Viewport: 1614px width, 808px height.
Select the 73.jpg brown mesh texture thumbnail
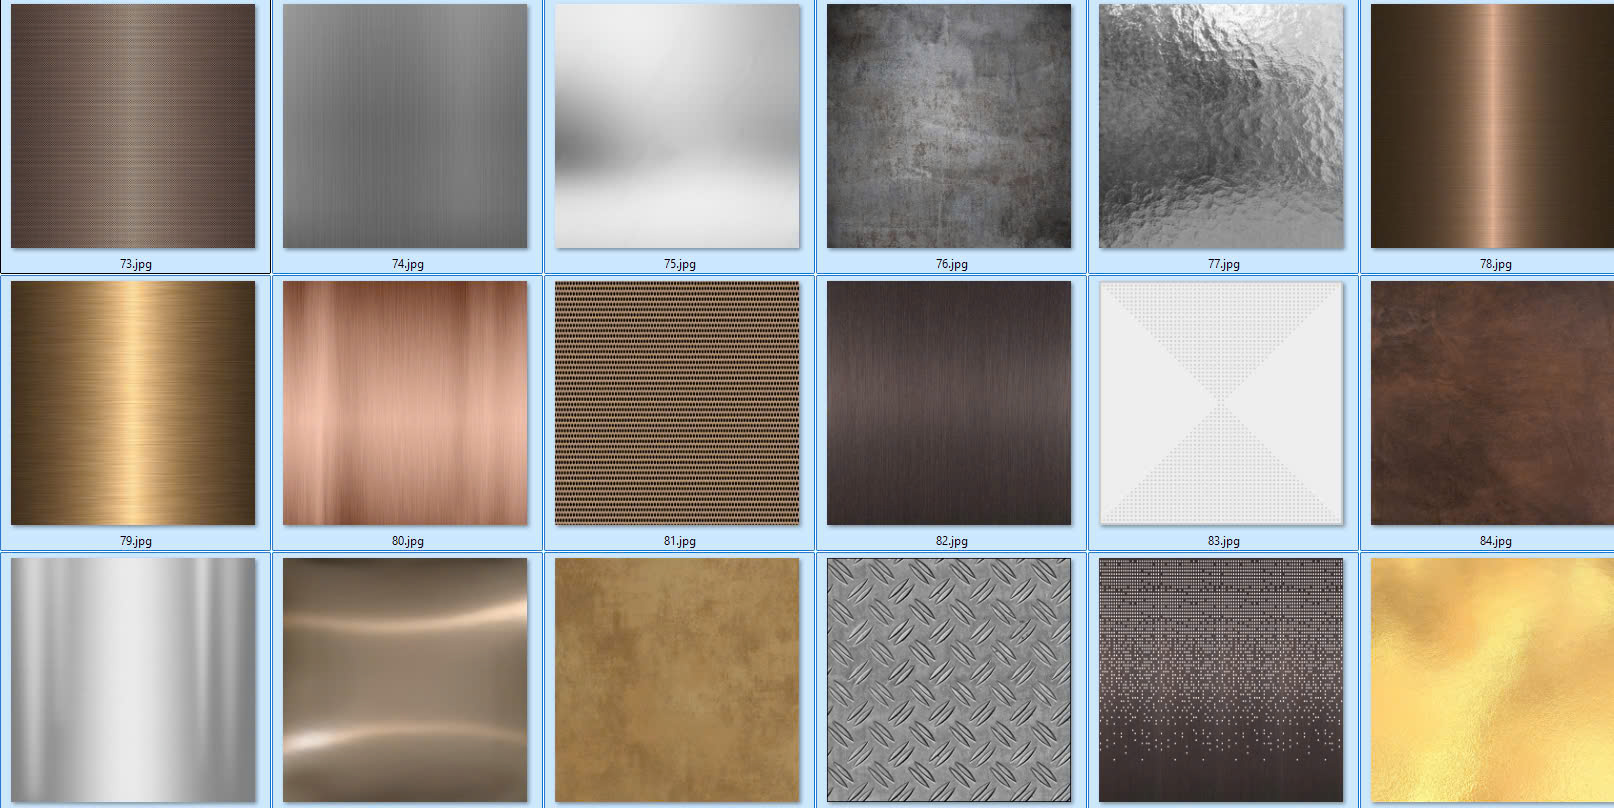tap(133, 126)
